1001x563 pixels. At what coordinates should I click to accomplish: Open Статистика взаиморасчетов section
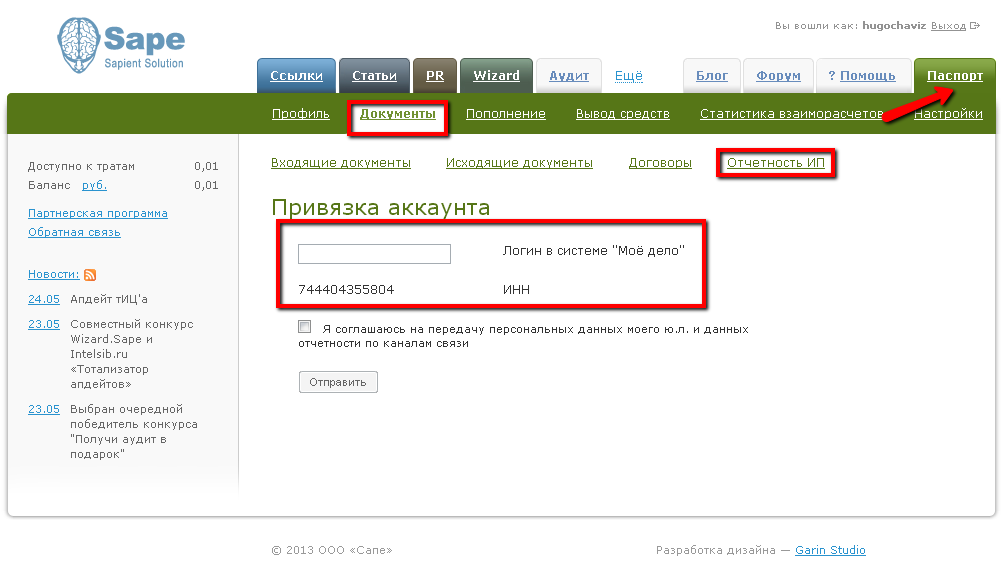click(x=792, y=114)
